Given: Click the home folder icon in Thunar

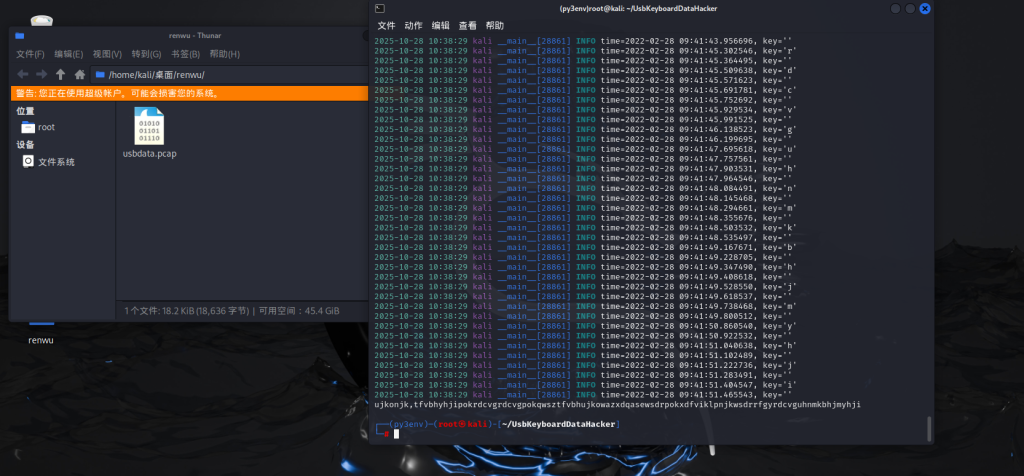Looking at the screenshot, I should [x=79, y=74].
